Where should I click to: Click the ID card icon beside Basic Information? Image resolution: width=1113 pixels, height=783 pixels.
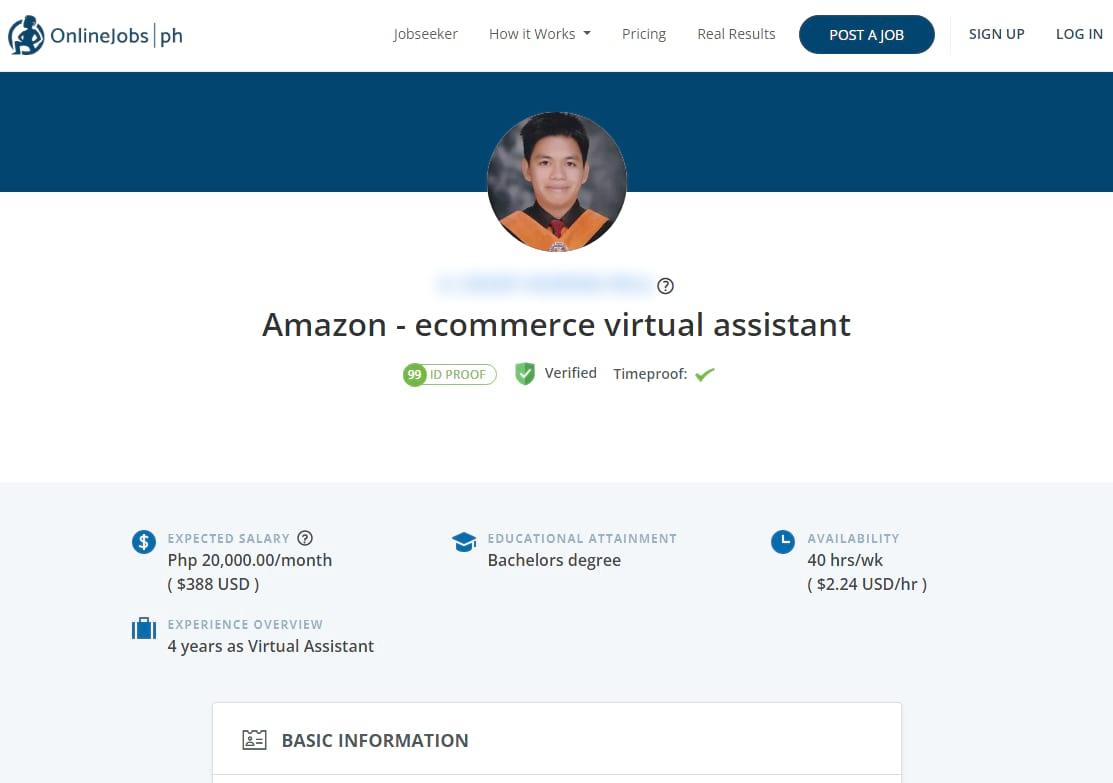(x=254, y=740)
